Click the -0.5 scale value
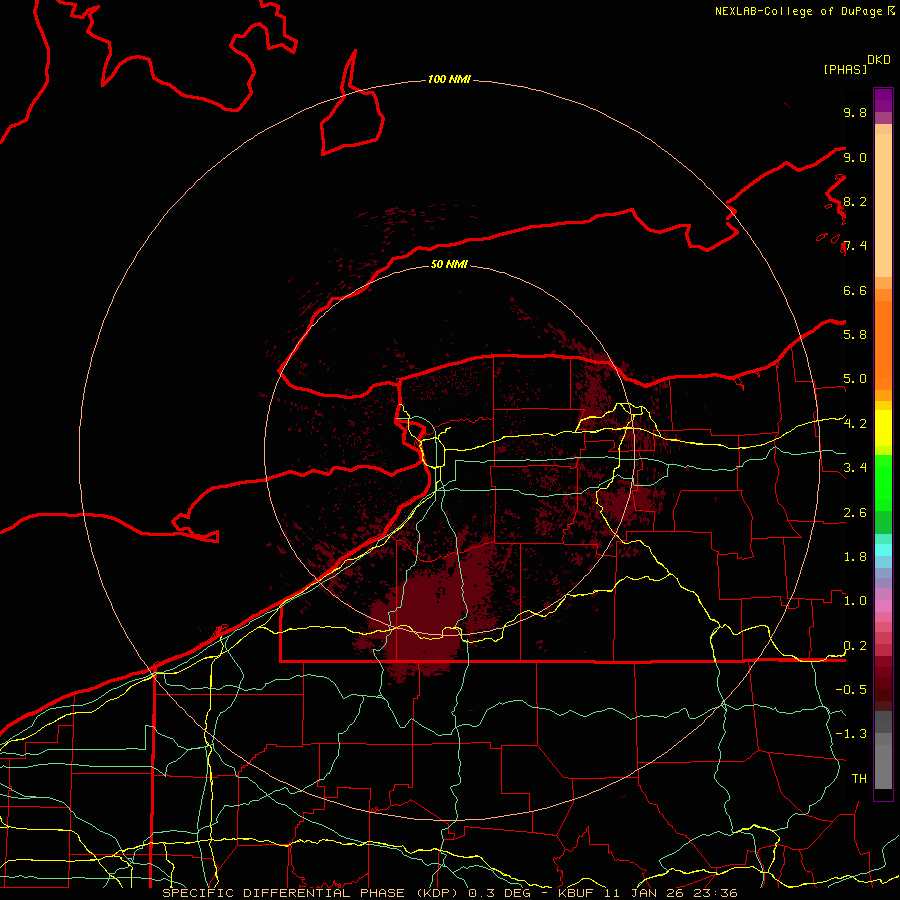 [x=851, y=690]
